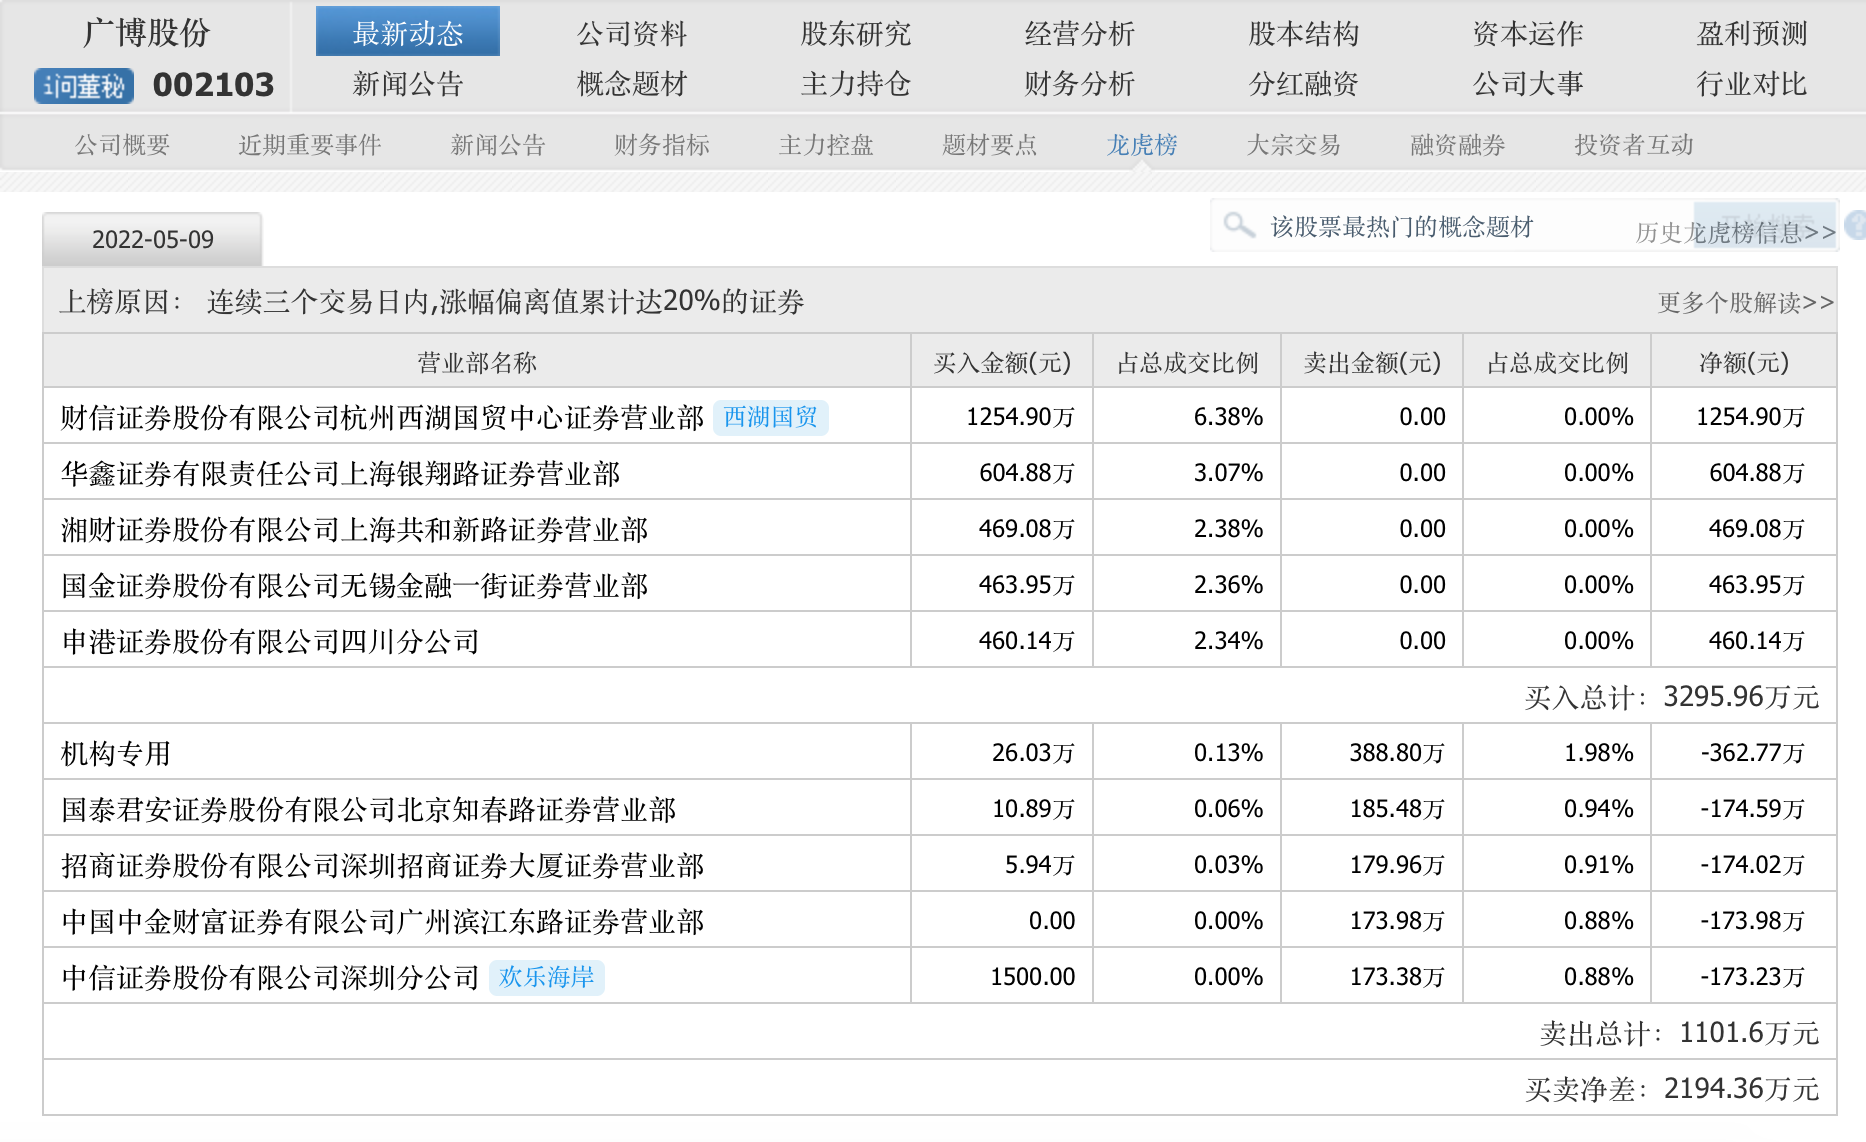Click the 西湖国贸 tag
The width and height of the screenshot is (1866, 1142).
(x=770, y=417)
